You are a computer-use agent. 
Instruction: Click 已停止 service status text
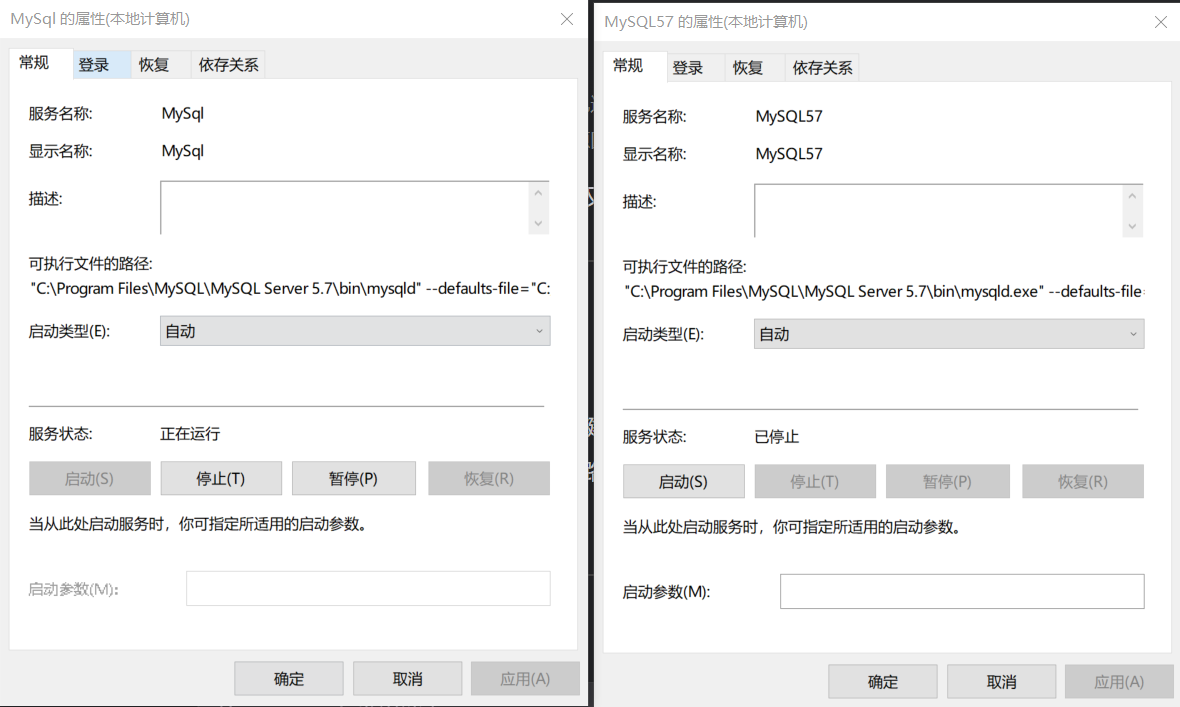[777, 437]
